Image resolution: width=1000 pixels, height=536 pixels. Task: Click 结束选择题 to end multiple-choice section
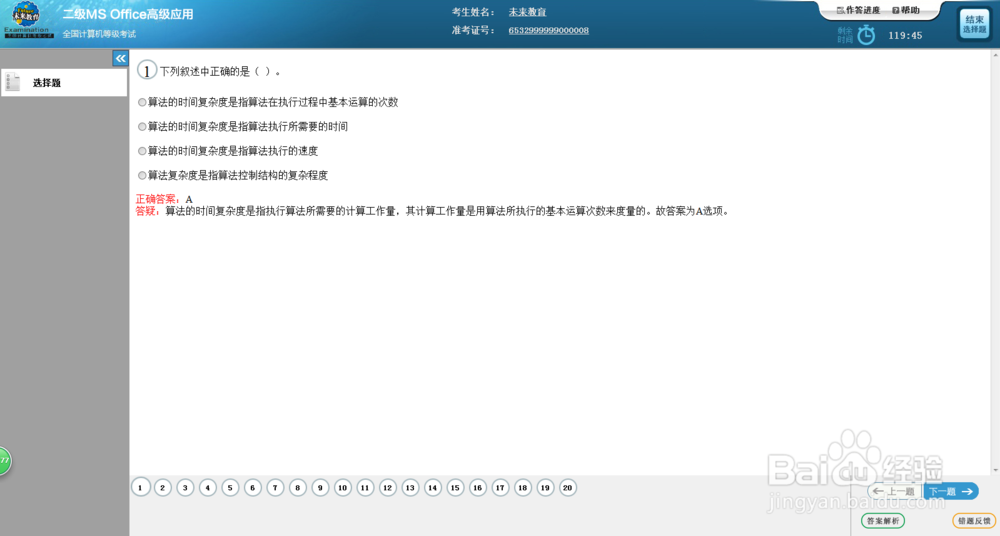click(x=974, y=24)
